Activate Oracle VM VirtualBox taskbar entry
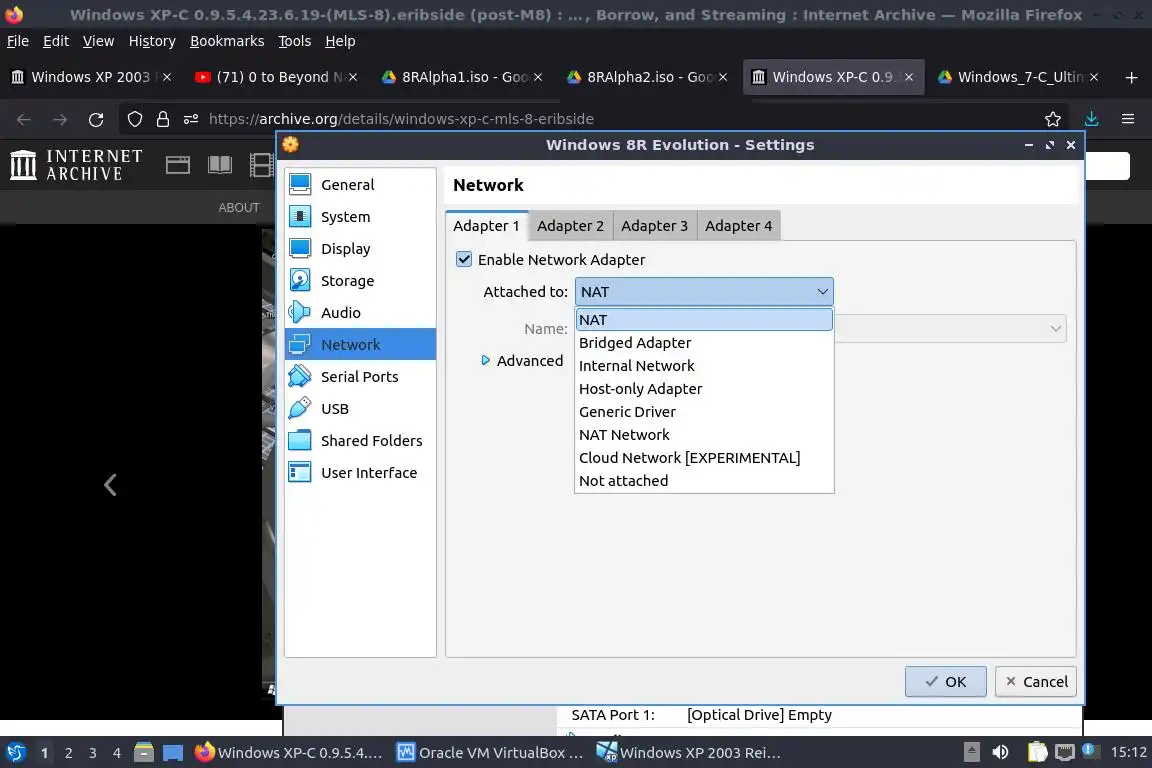Image resolution: width=1152 pixels, height=768 pixels. point(491,753)
